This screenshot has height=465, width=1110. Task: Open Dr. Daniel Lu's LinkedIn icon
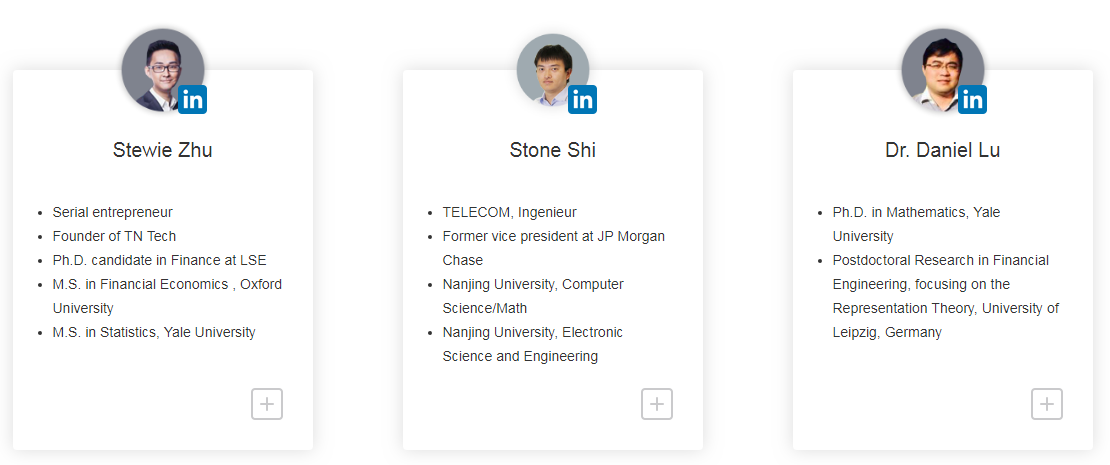[x=972, y=99]
